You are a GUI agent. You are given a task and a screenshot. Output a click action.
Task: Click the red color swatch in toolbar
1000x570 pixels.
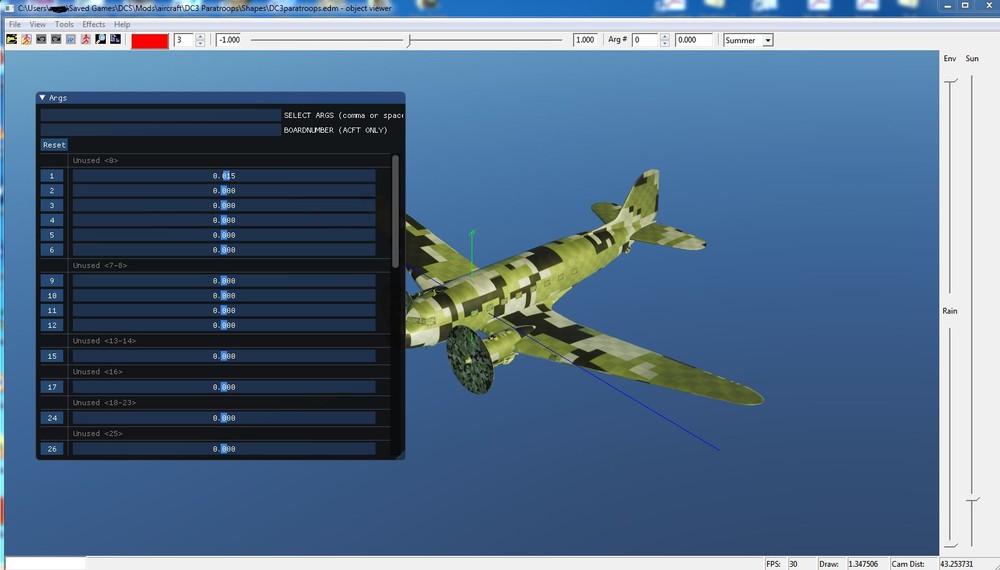(x=150, y=40)
